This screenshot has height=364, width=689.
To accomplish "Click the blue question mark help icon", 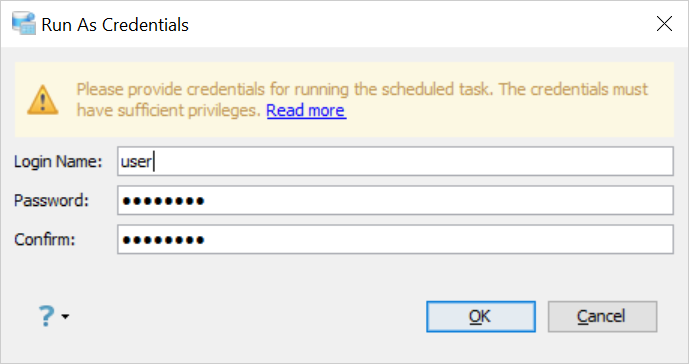I will point(46,316).
